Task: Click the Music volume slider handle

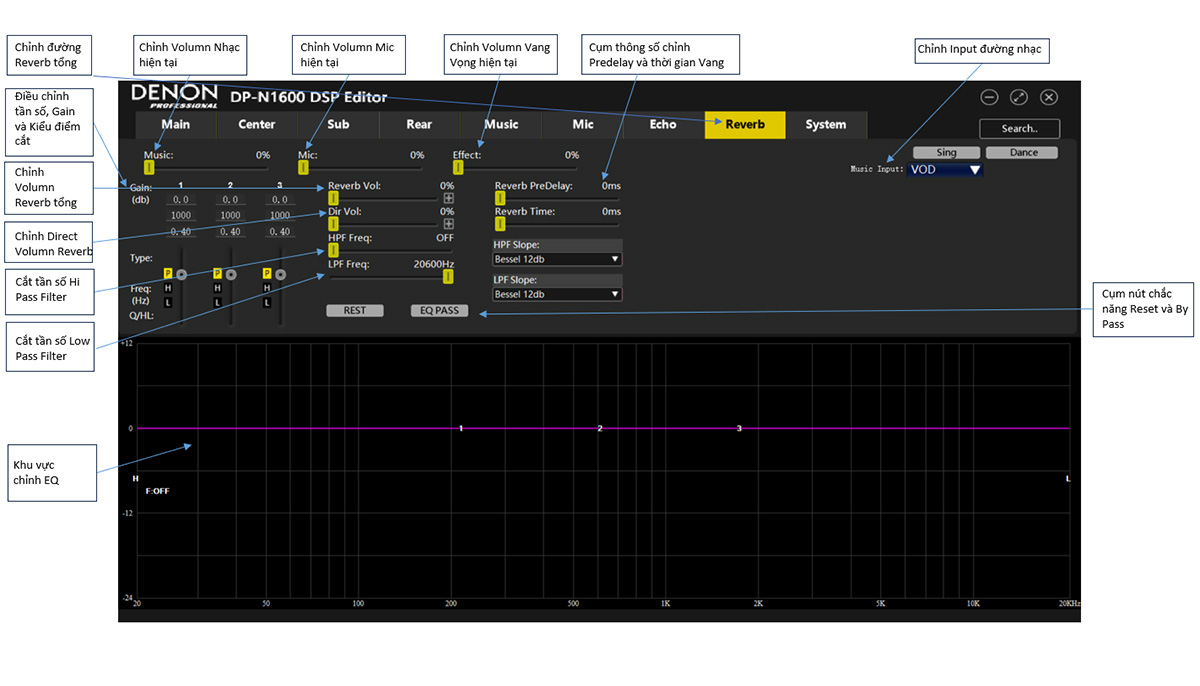Action: coord(149,167)
